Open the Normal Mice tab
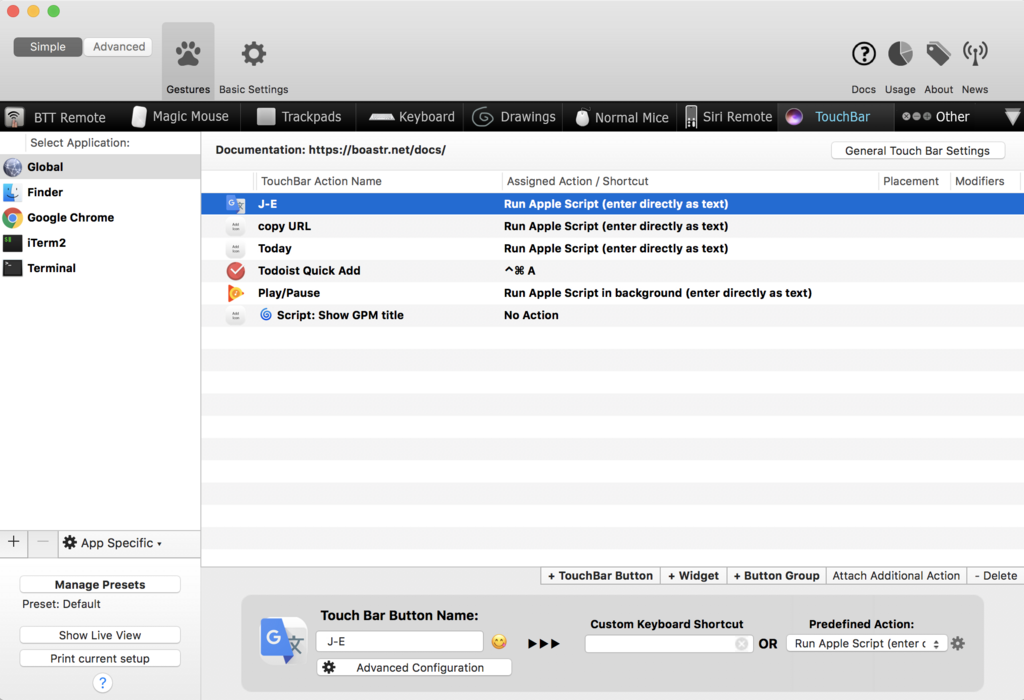 click(x=622, y=118)
